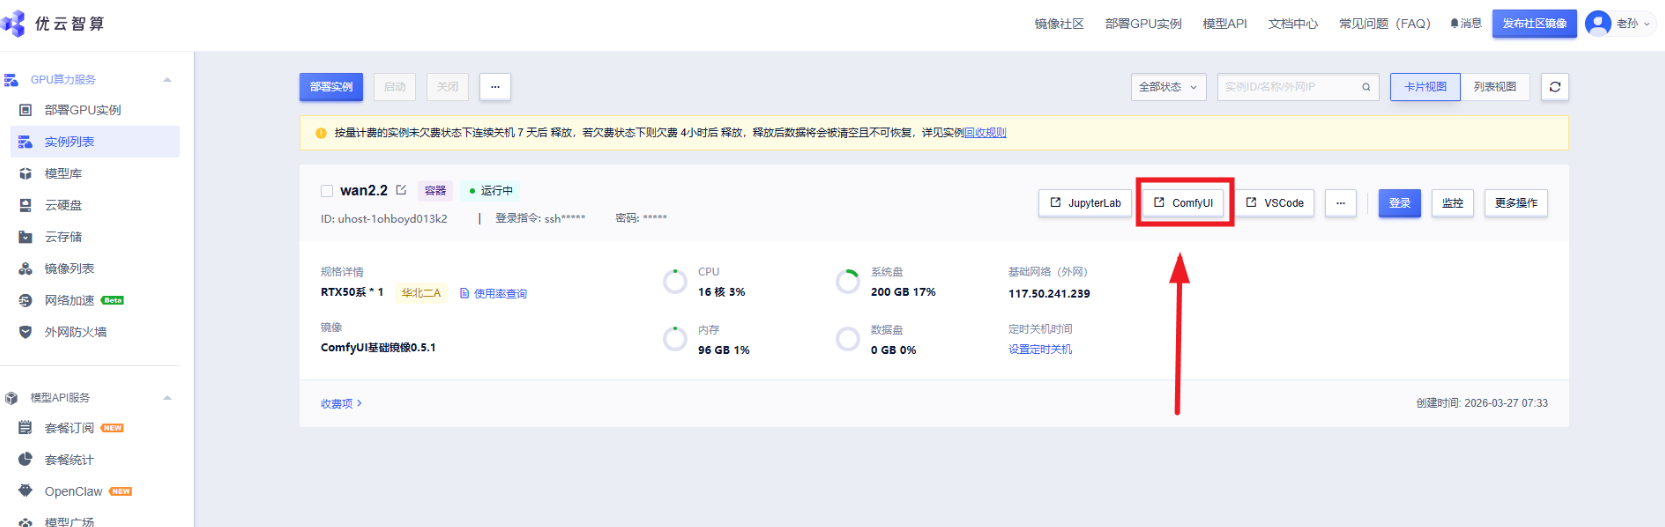Viewport: 1665px width, 527px height.
Task: Switch to card view (卡片视图)
Action: [x=1425, y=87]
